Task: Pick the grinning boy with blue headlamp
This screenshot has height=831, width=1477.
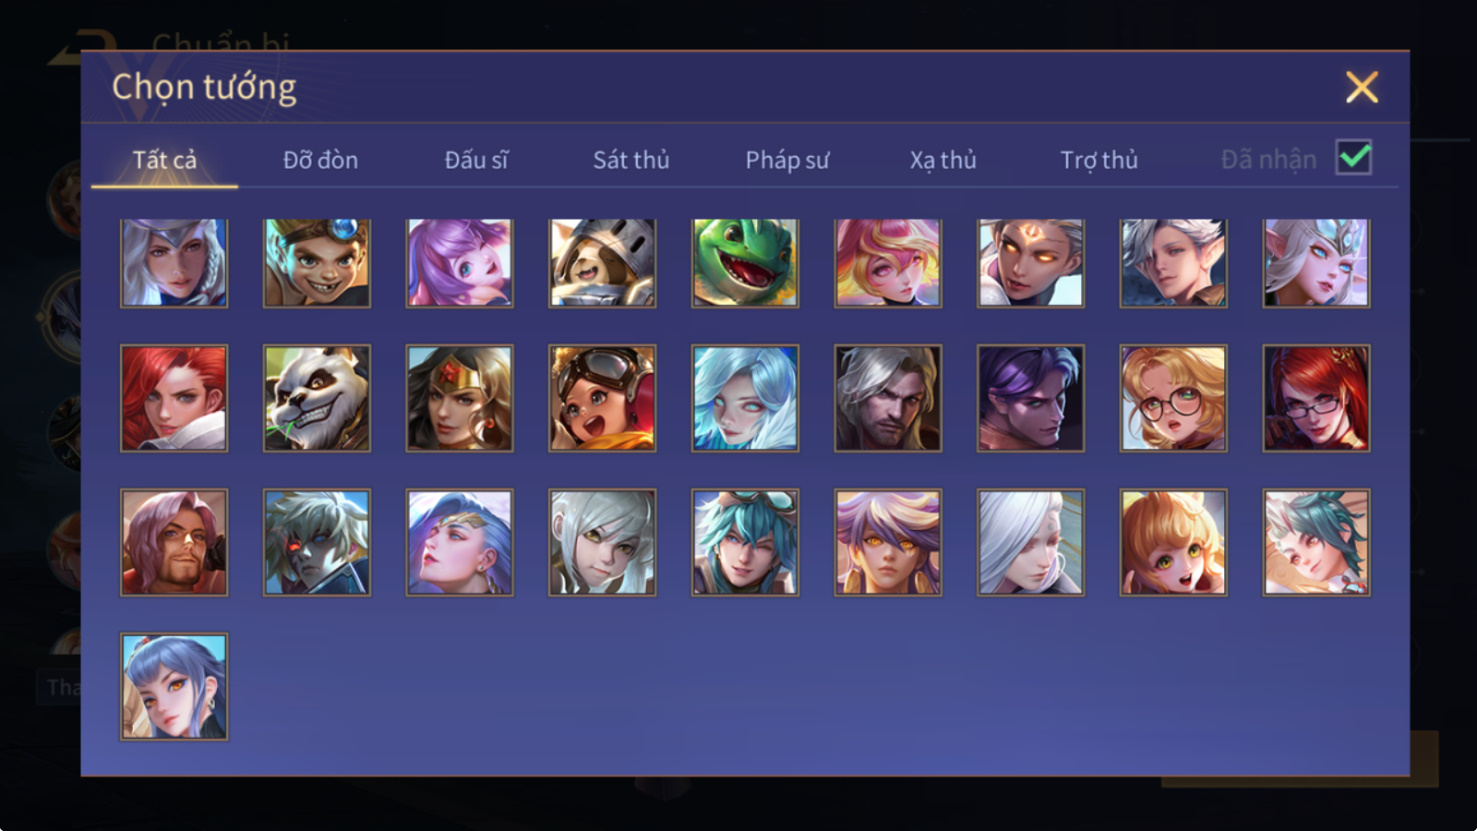Action: (x=317, y=263)
